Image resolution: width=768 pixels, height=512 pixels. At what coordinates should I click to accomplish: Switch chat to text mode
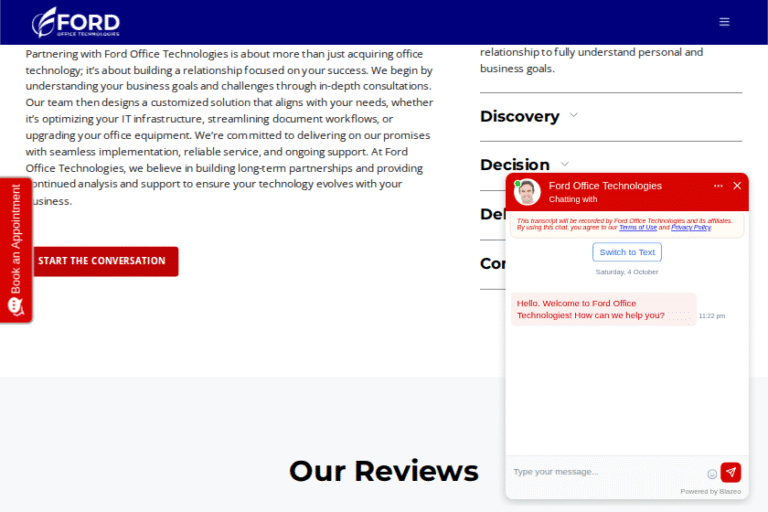click(x=627, y=252)
